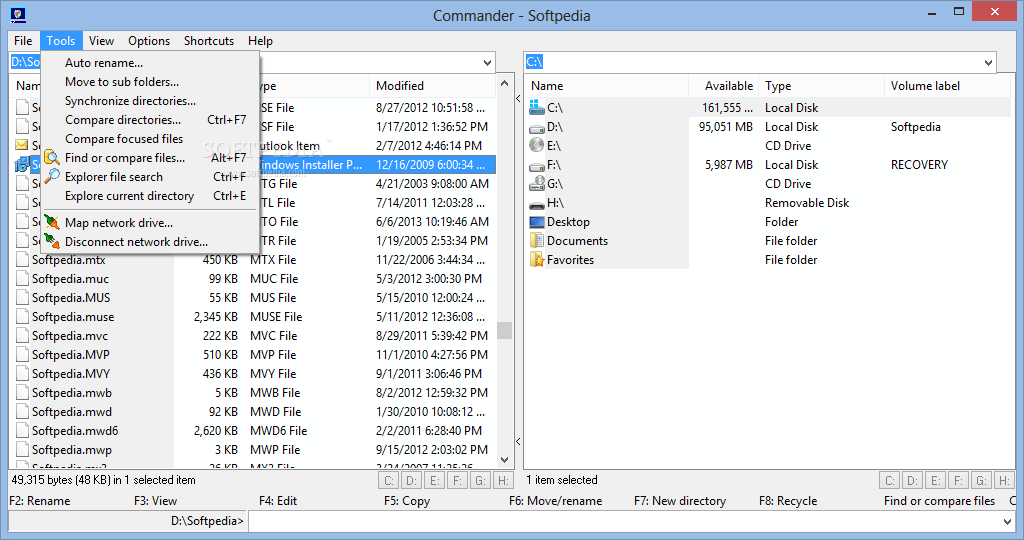
Task: Click F6: Move/rename button
Action: (556, 501)
